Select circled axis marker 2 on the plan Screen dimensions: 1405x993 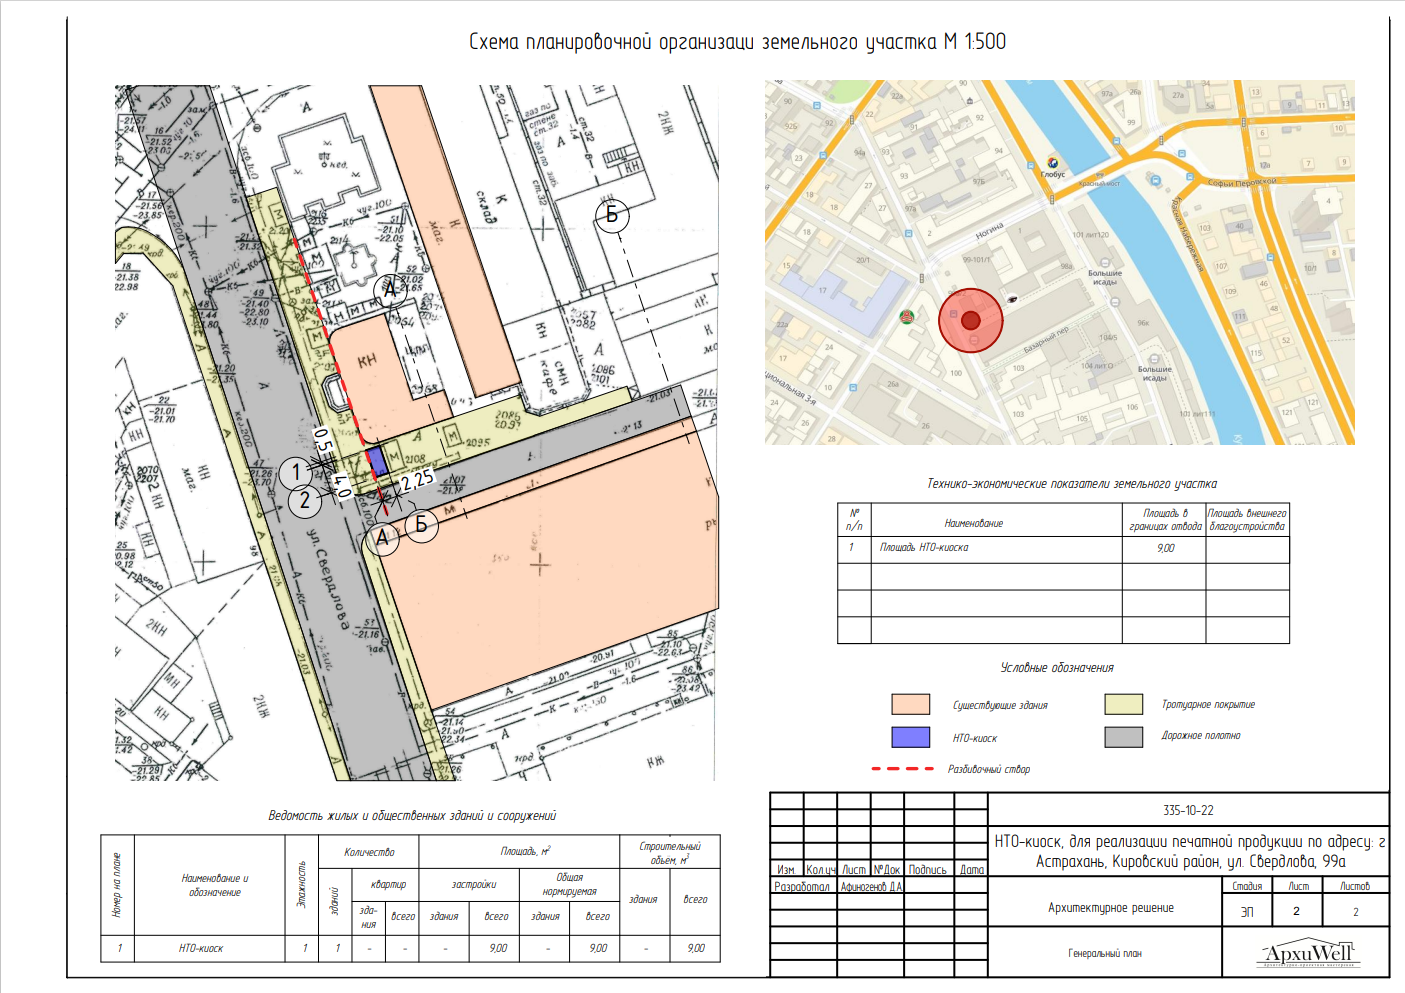click(x=305, y=501)
